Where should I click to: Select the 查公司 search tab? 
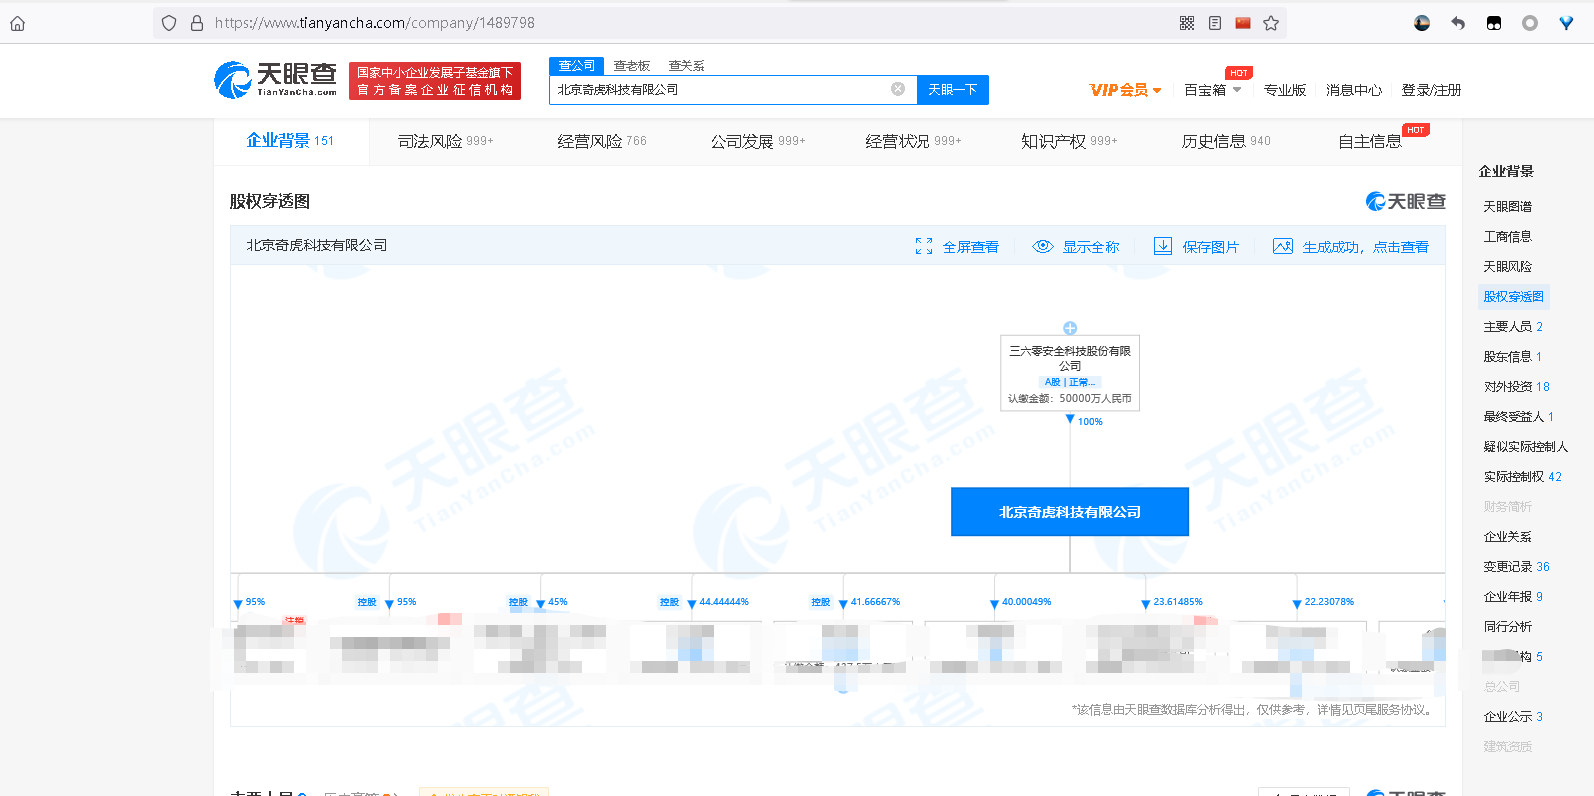click(577, 65)
